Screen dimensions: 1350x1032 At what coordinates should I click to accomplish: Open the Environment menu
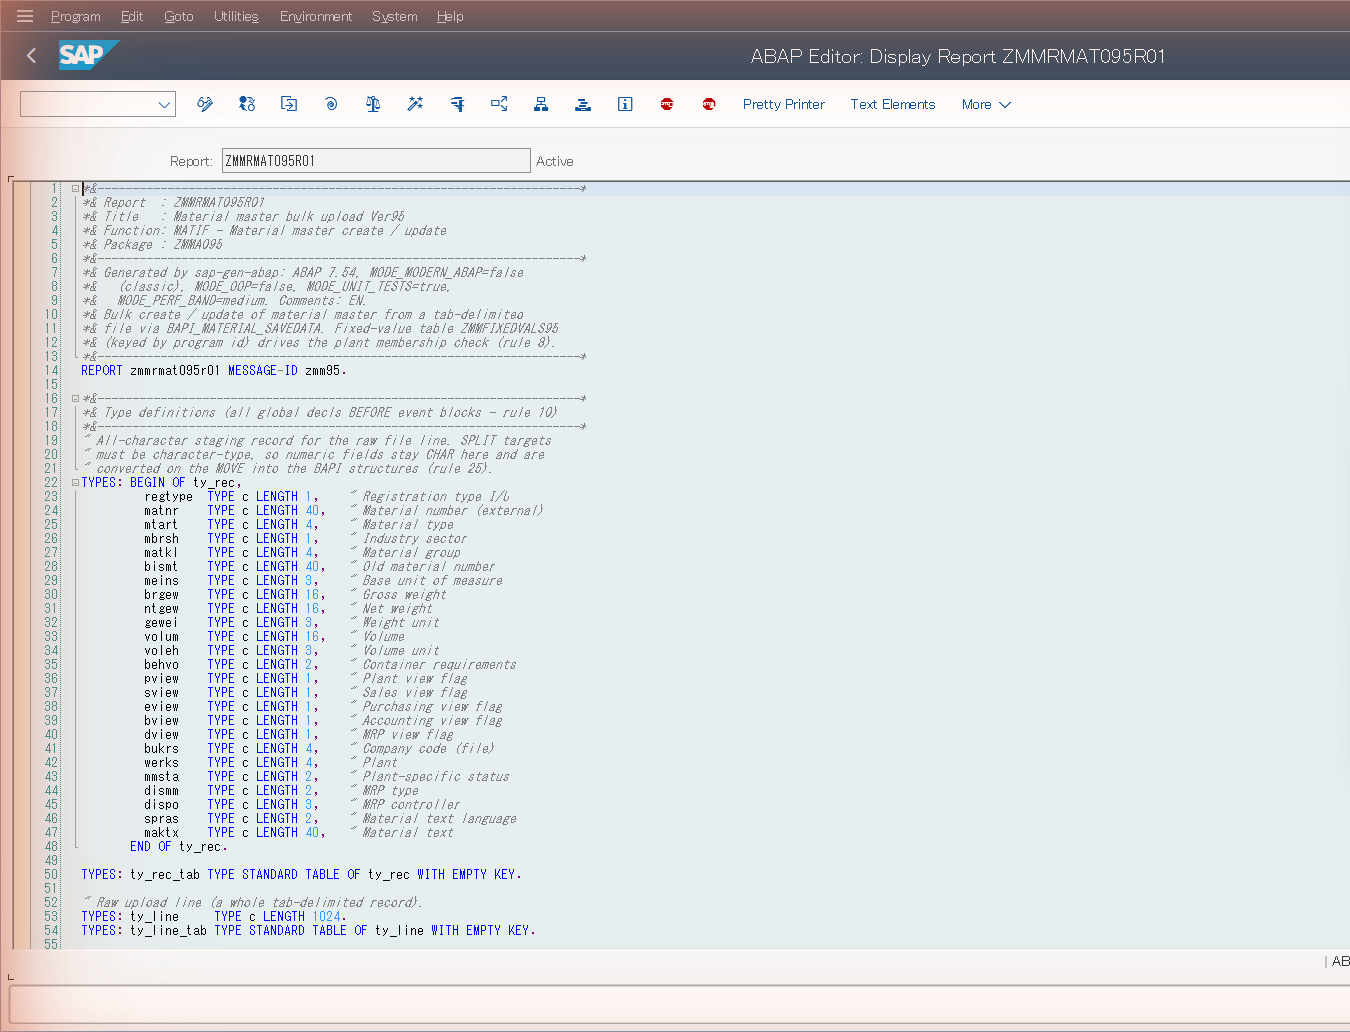coord(316,16)
